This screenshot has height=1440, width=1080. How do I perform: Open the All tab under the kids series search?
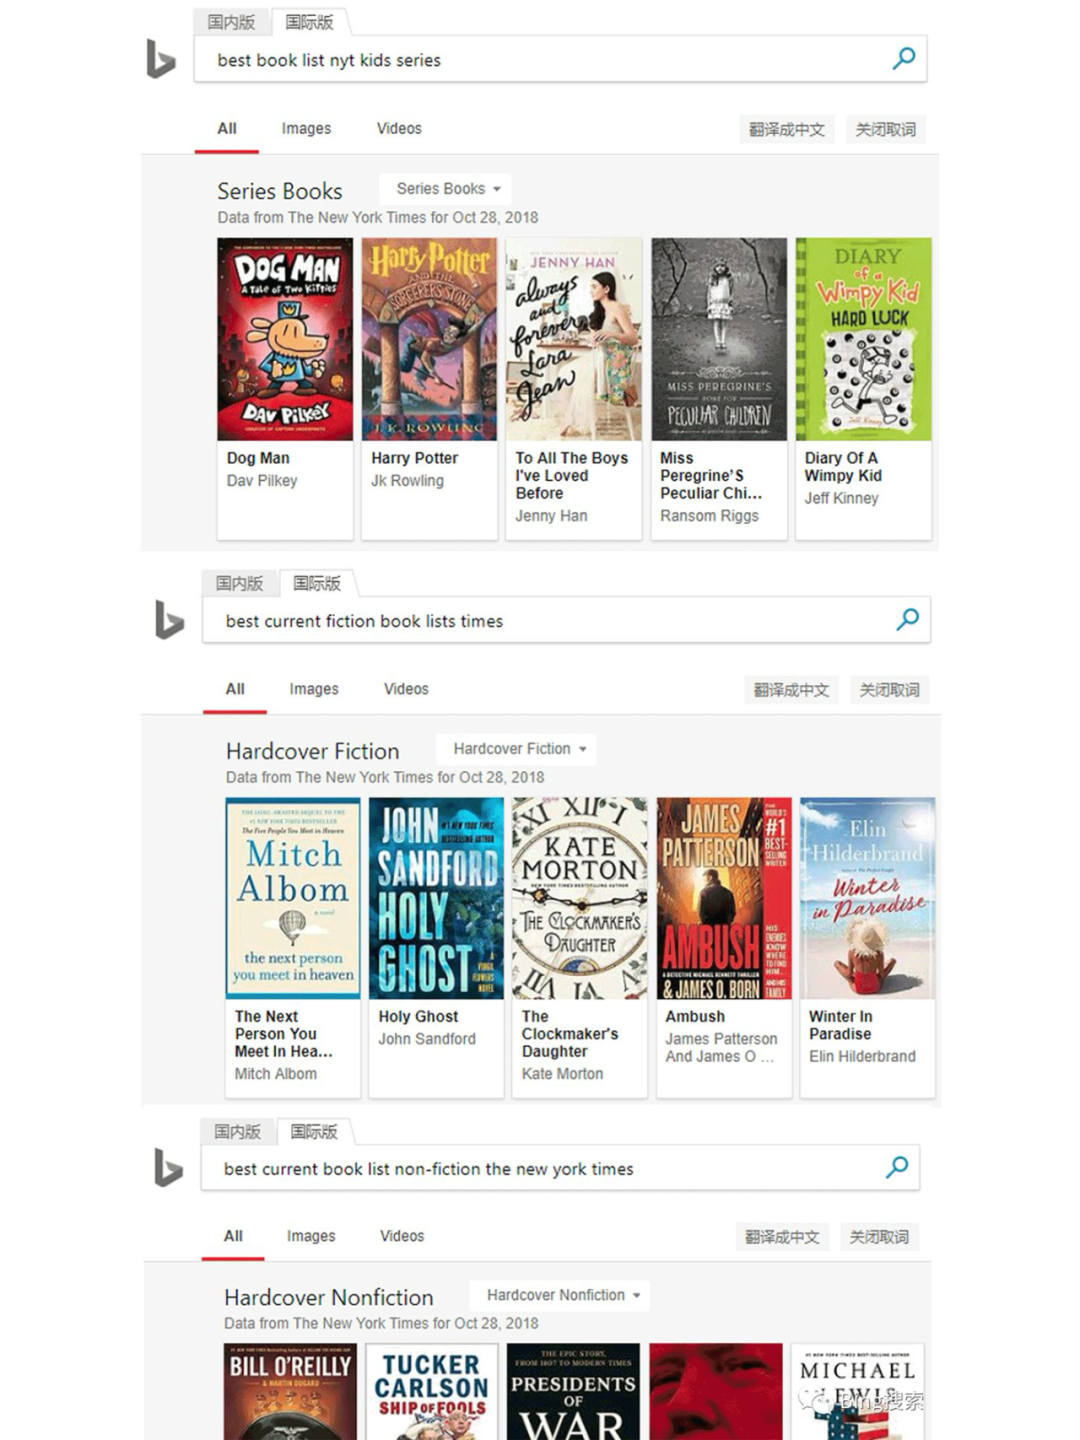[x=227, y=129]
